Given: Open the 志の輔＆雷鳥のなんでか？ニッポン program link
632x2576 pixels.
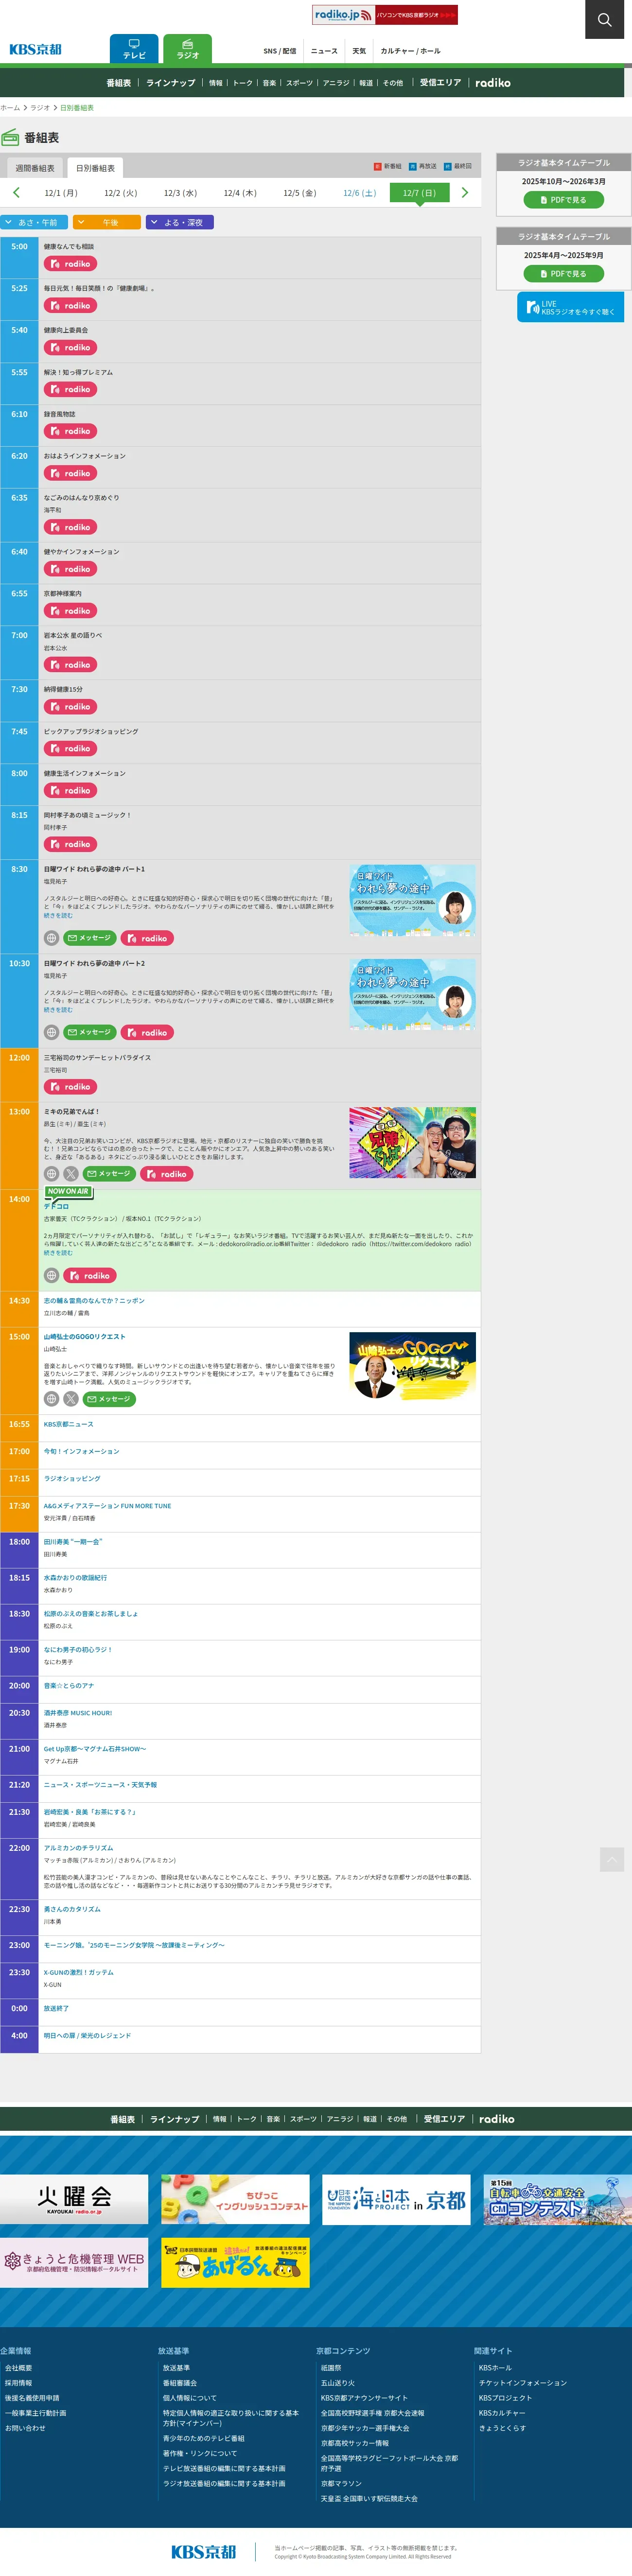Looking at the screenshot, I should point(94,1301).
